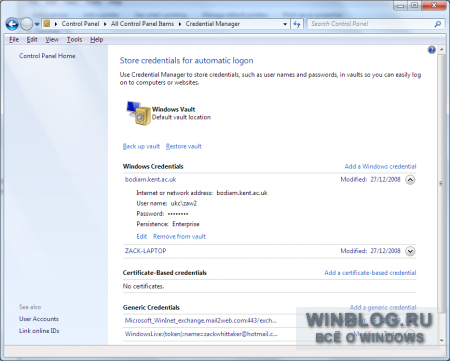Screen dimensions: 450x361
Task: Click the window Minimize button
Action: (401, 6)
